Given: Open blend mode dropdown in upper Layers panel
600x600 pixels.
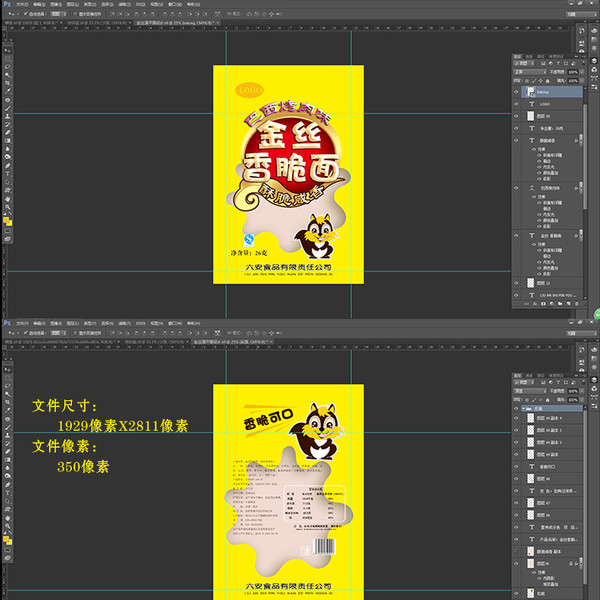Looking at the screenshot, I should (530, 72).
